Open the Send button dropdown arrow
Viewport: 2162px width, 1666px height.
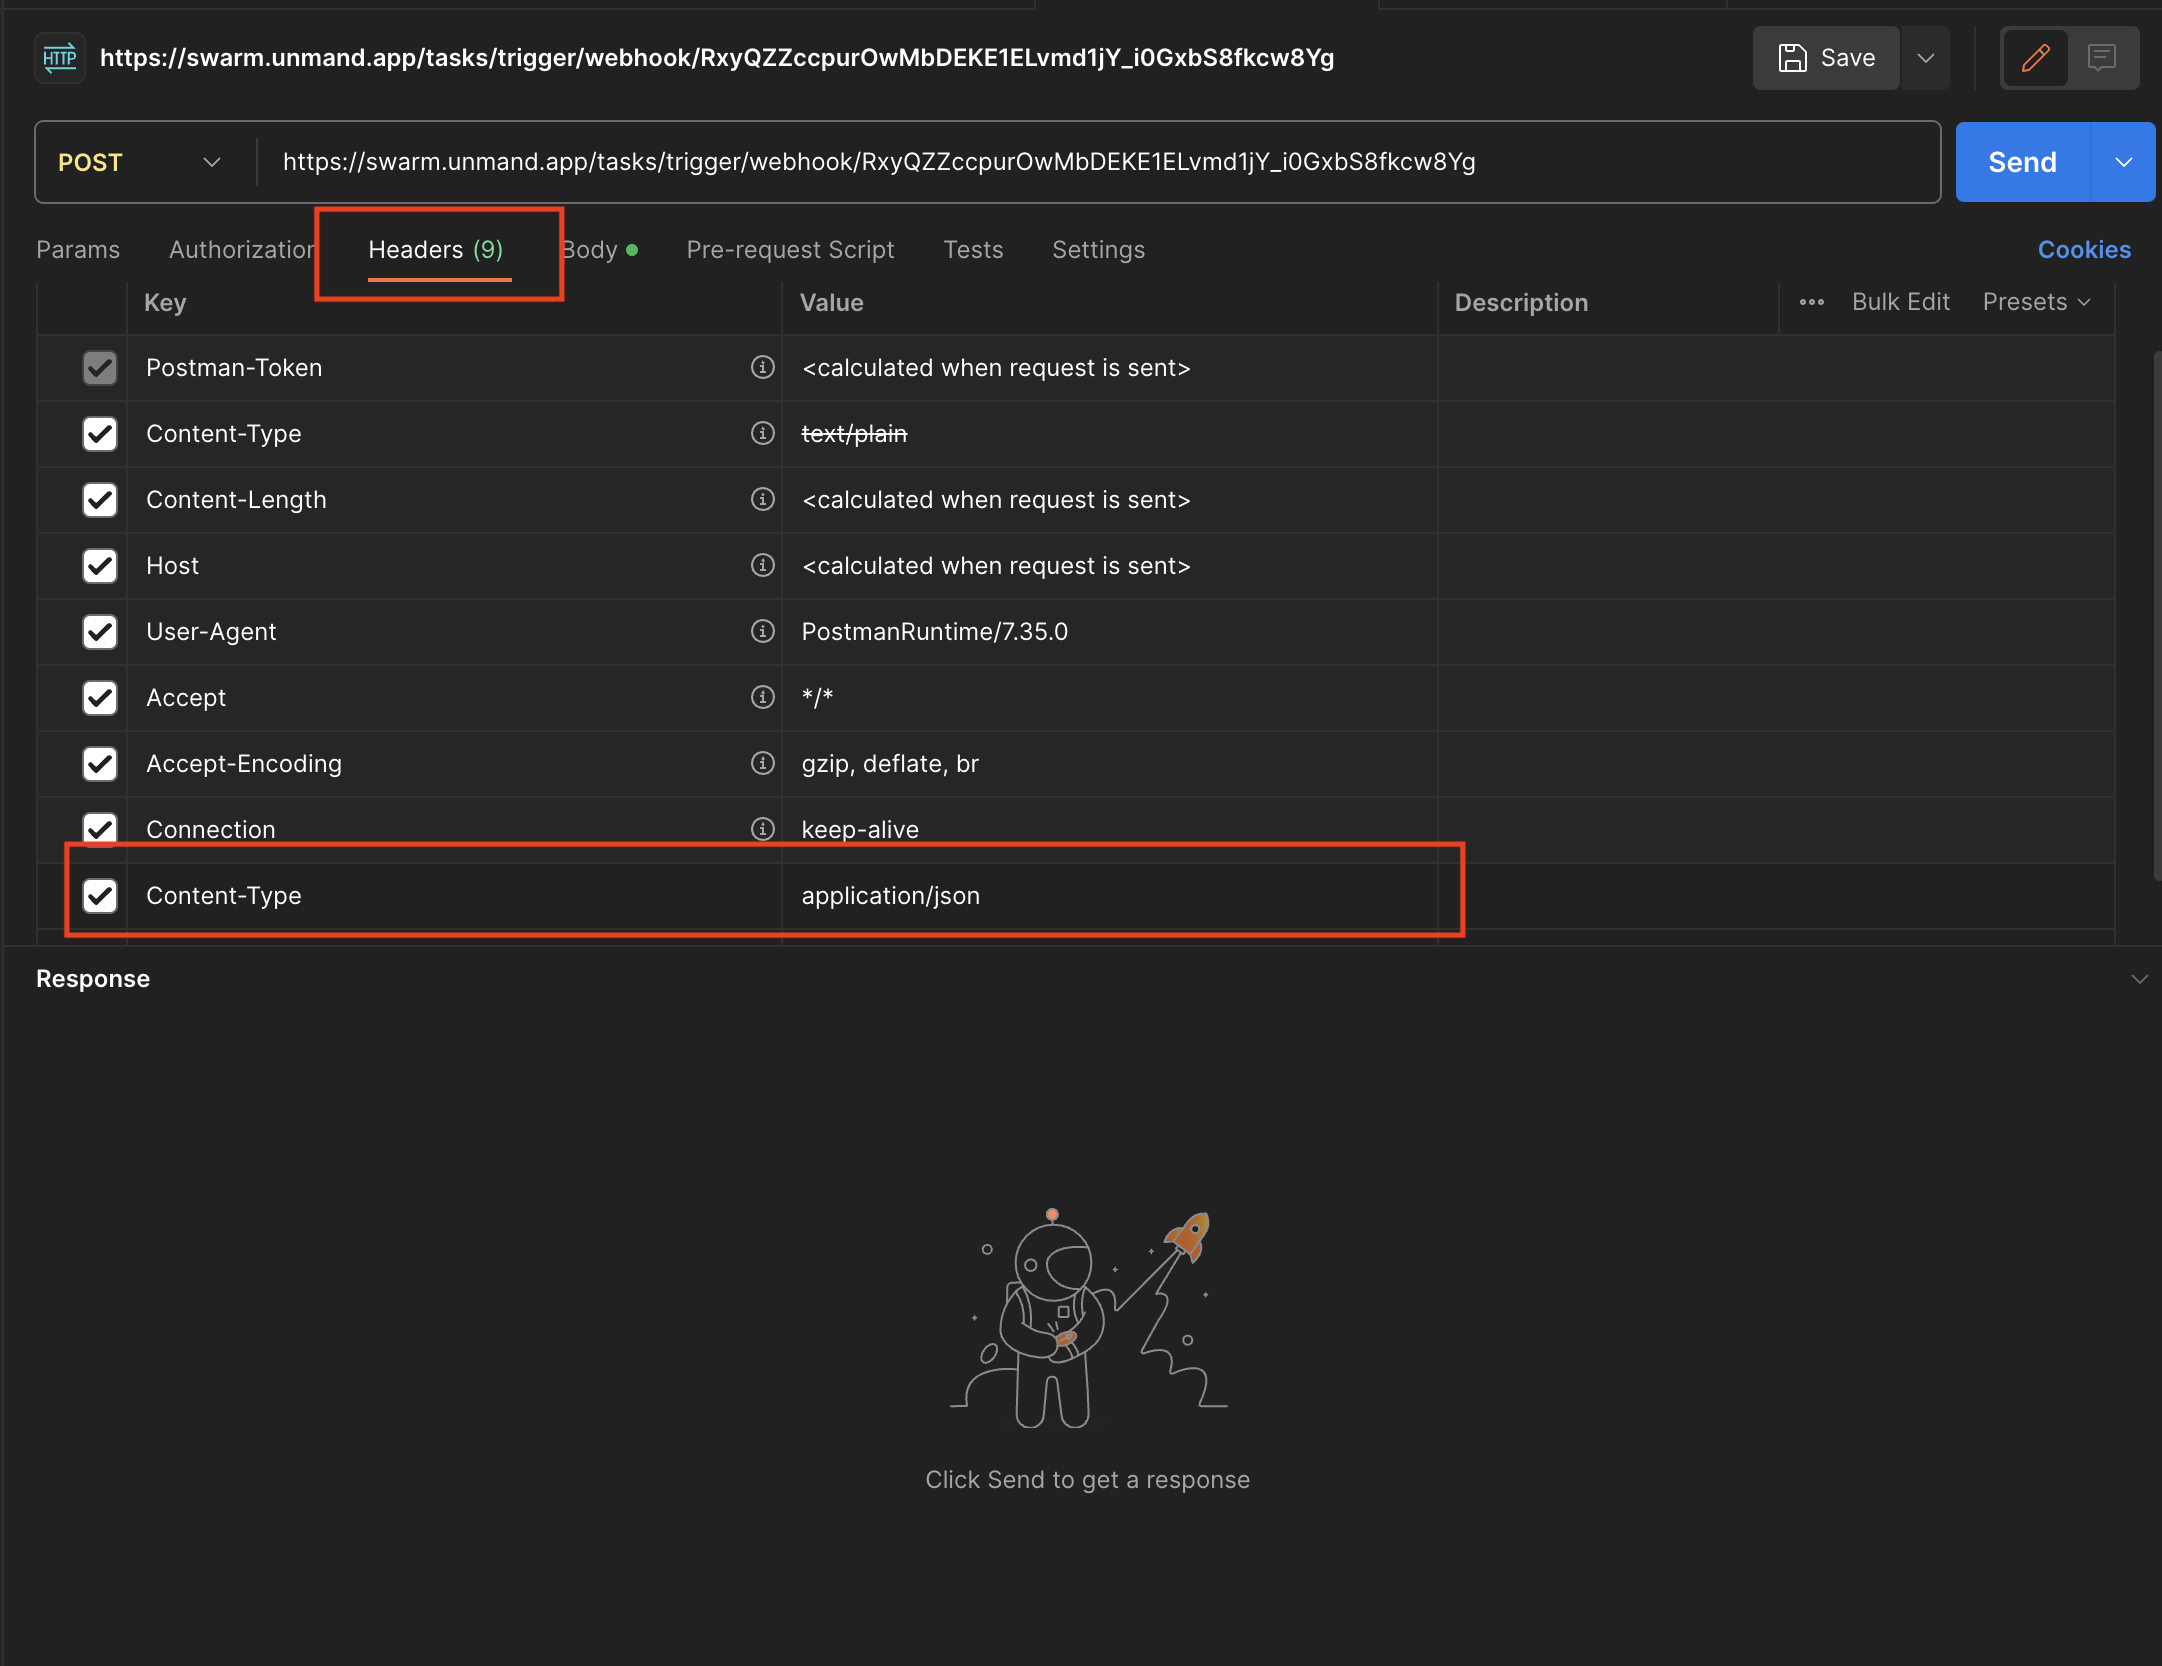point(2124,162)
